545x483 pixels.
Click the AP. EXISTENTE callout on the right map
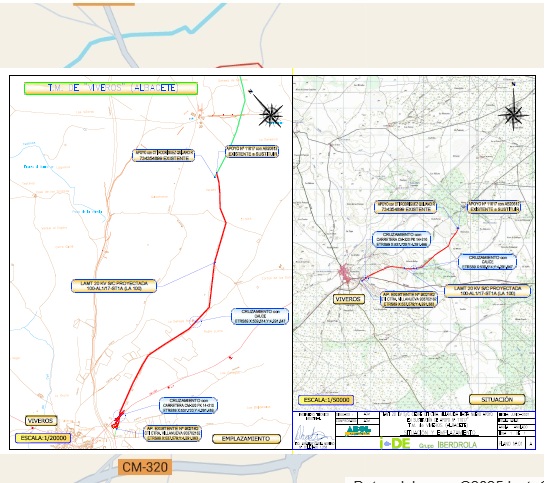409,299
